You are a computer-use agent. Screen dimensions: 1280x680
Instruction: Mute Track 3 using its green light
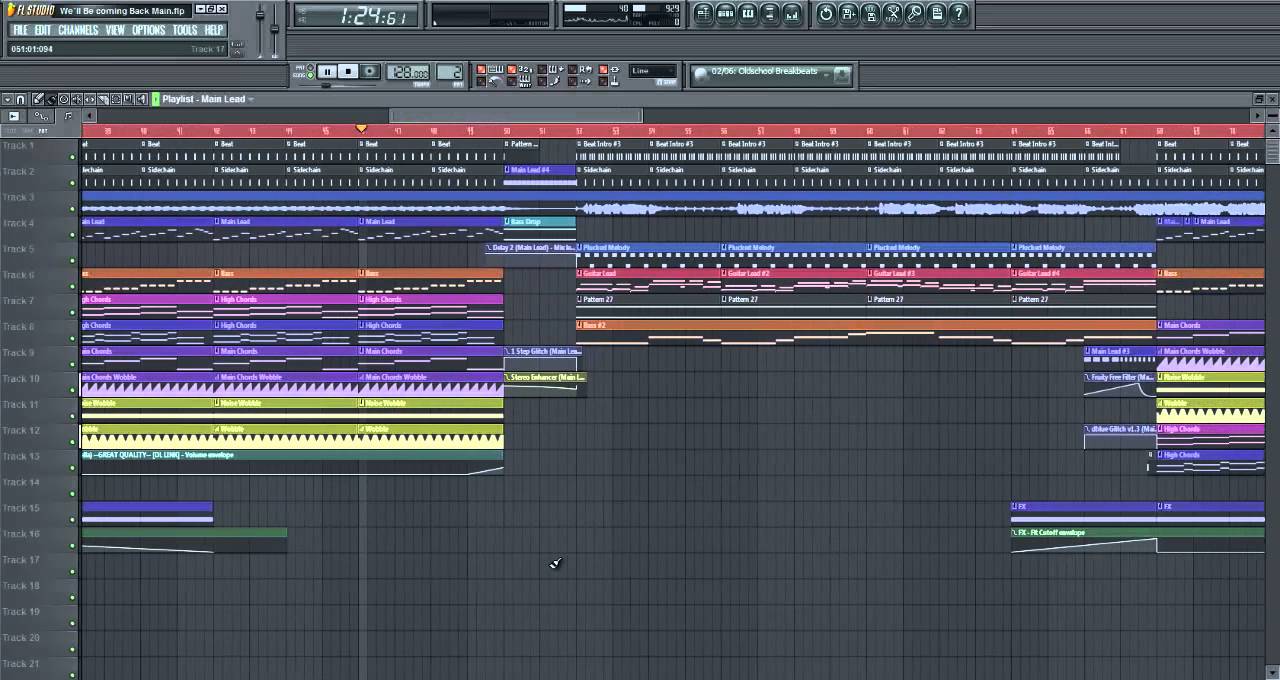pyautogui.click(x=72, y=209)
